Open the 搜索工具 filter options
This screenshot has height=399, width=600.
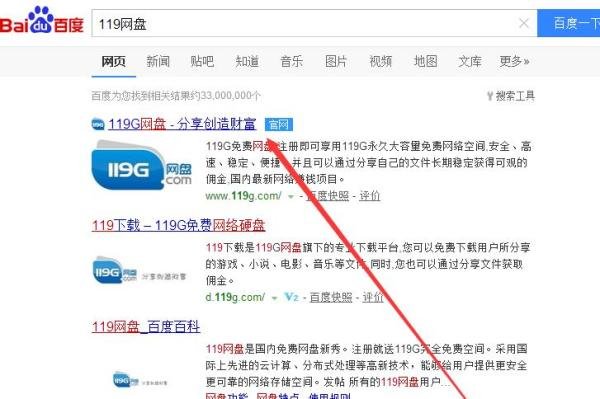(x=510, y=96)
